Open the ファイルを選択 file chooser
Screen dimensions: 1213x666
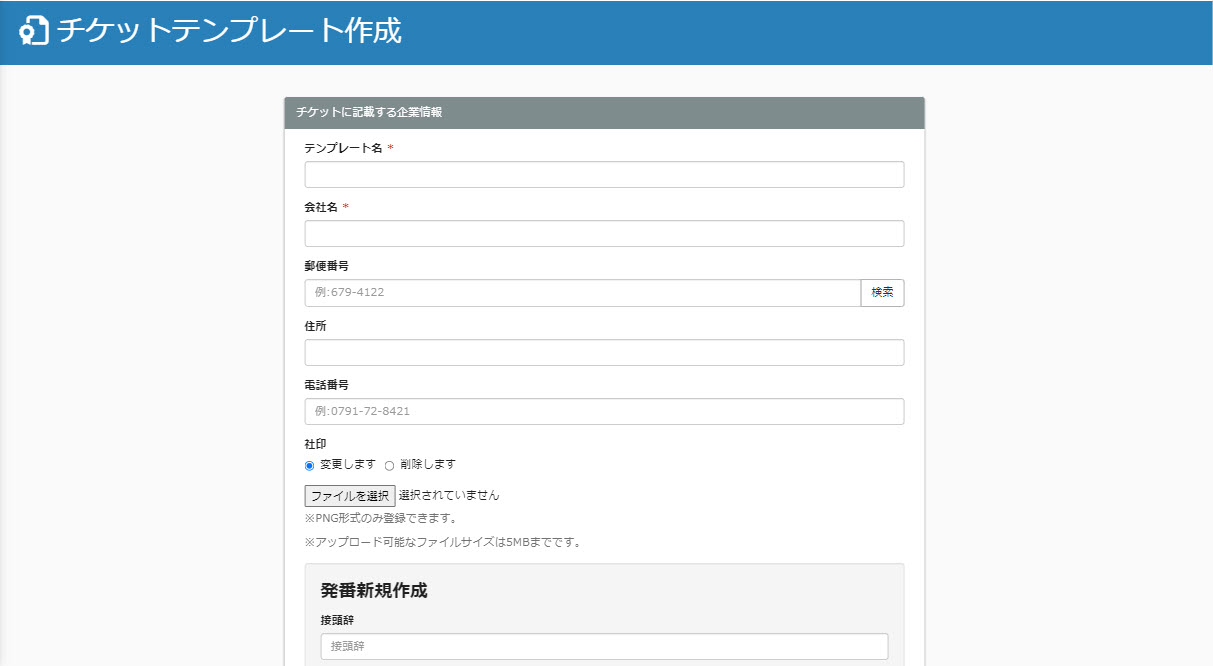coord(349,496)
